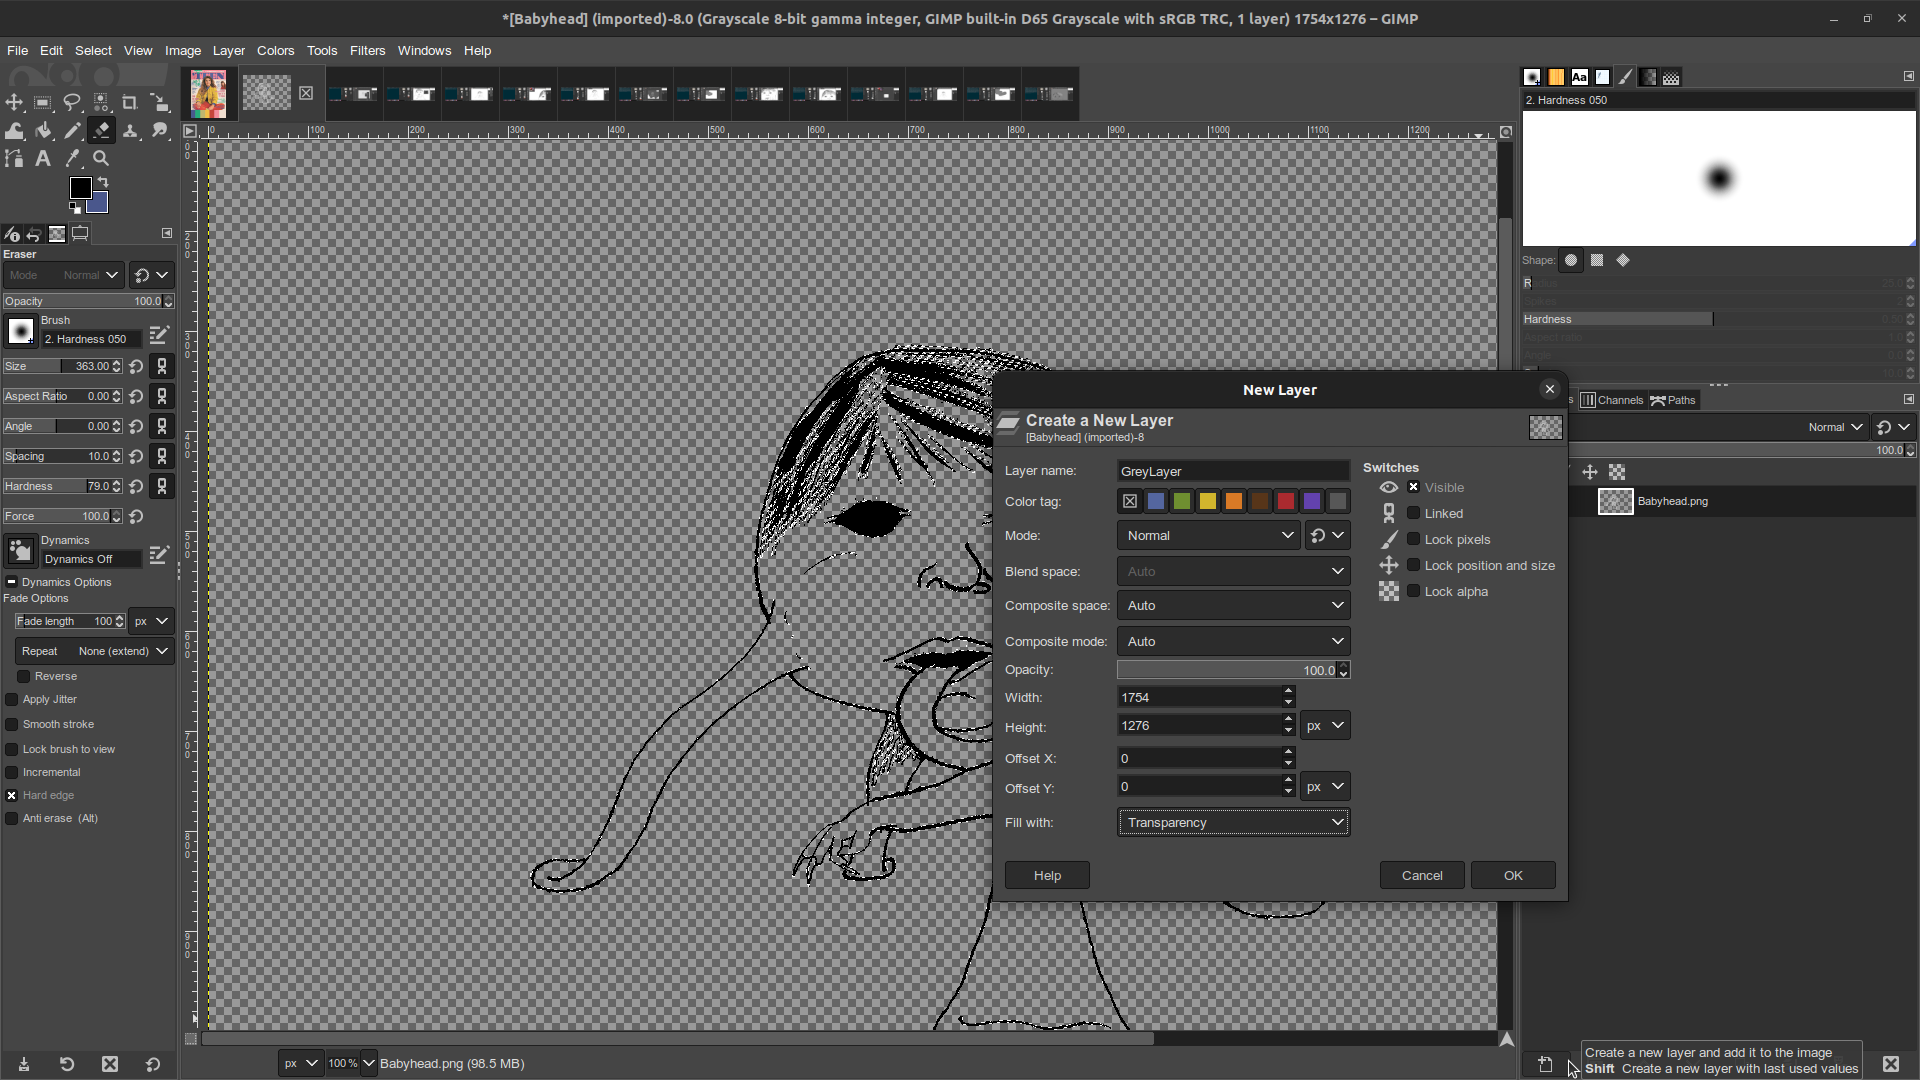Switch to the Paths tab
The height and width of the screenshot is (1080, 1920).
tap(1673, 400)
